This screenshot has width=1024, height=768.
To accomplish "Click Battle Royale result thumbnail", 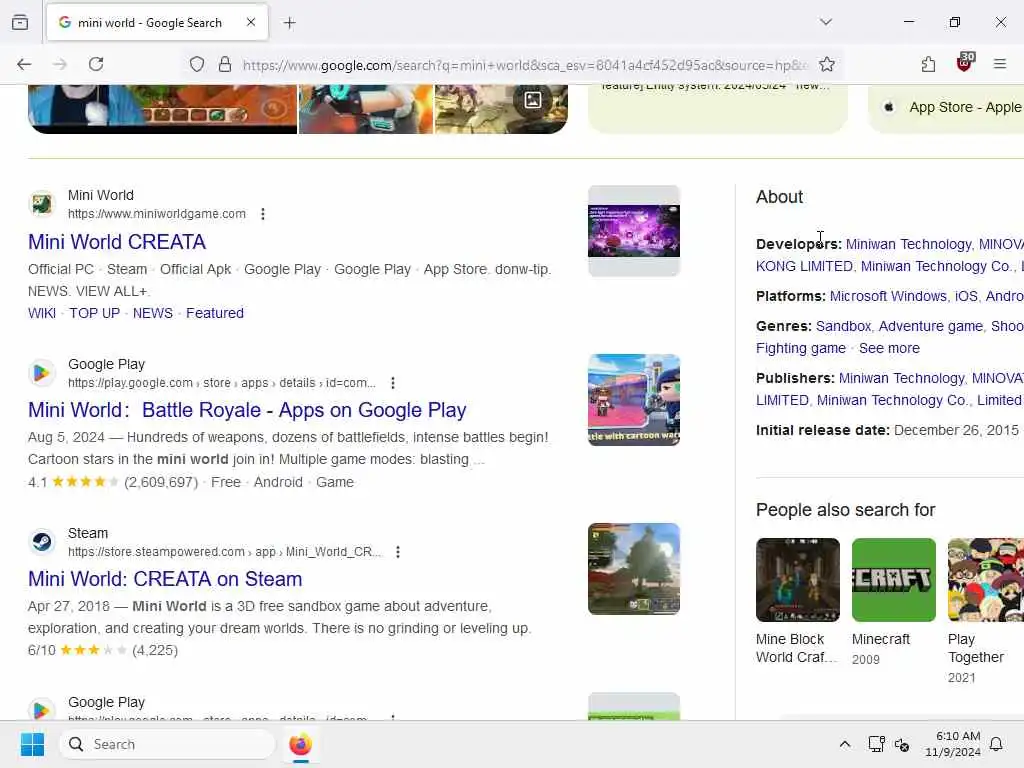I will (x=633, y=400).
